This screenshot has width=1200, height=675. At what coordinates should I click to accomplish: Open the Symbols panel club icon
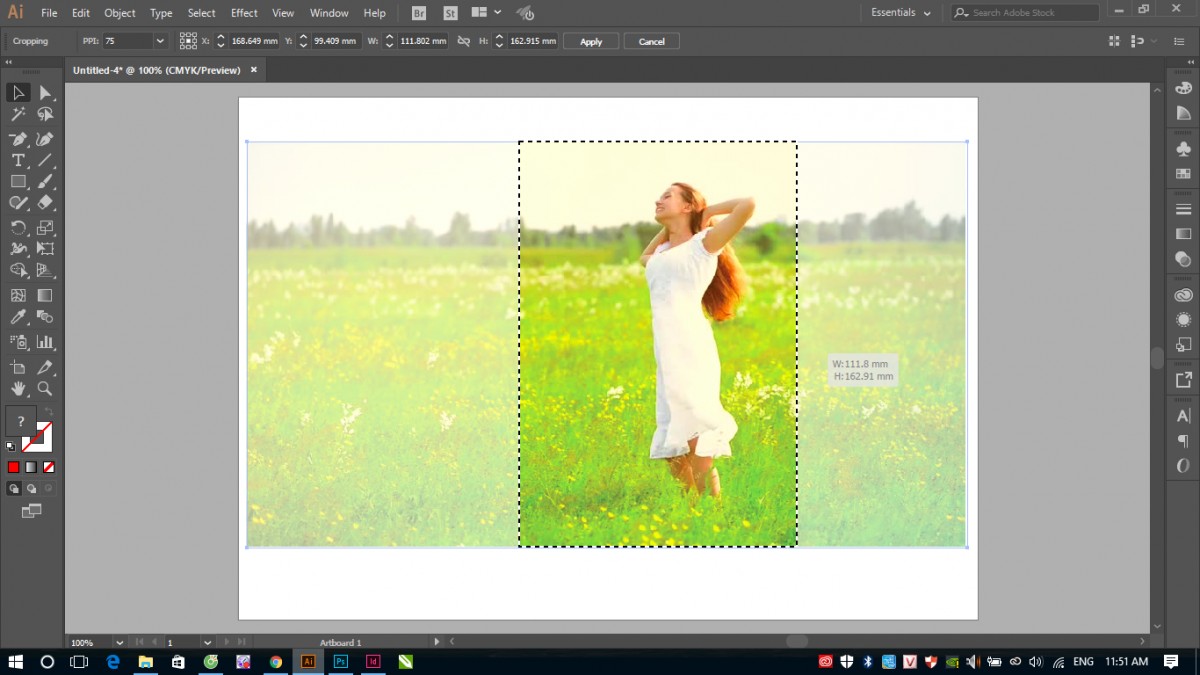[1183, 149]
